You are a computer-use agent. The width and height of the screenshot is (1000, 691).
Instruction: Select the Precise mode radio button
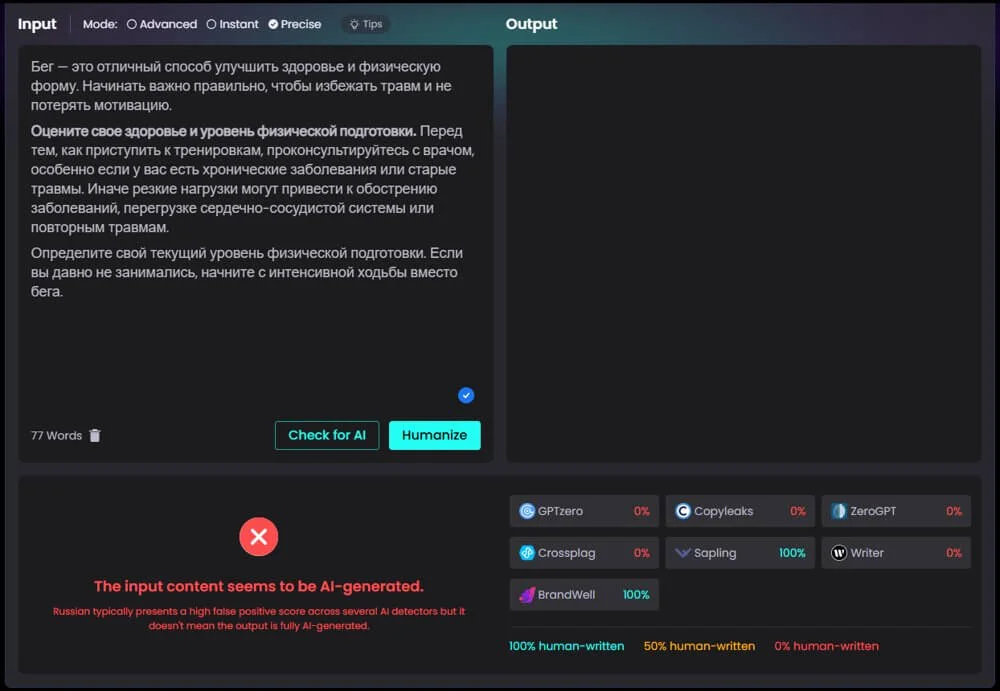coord(273,24)
